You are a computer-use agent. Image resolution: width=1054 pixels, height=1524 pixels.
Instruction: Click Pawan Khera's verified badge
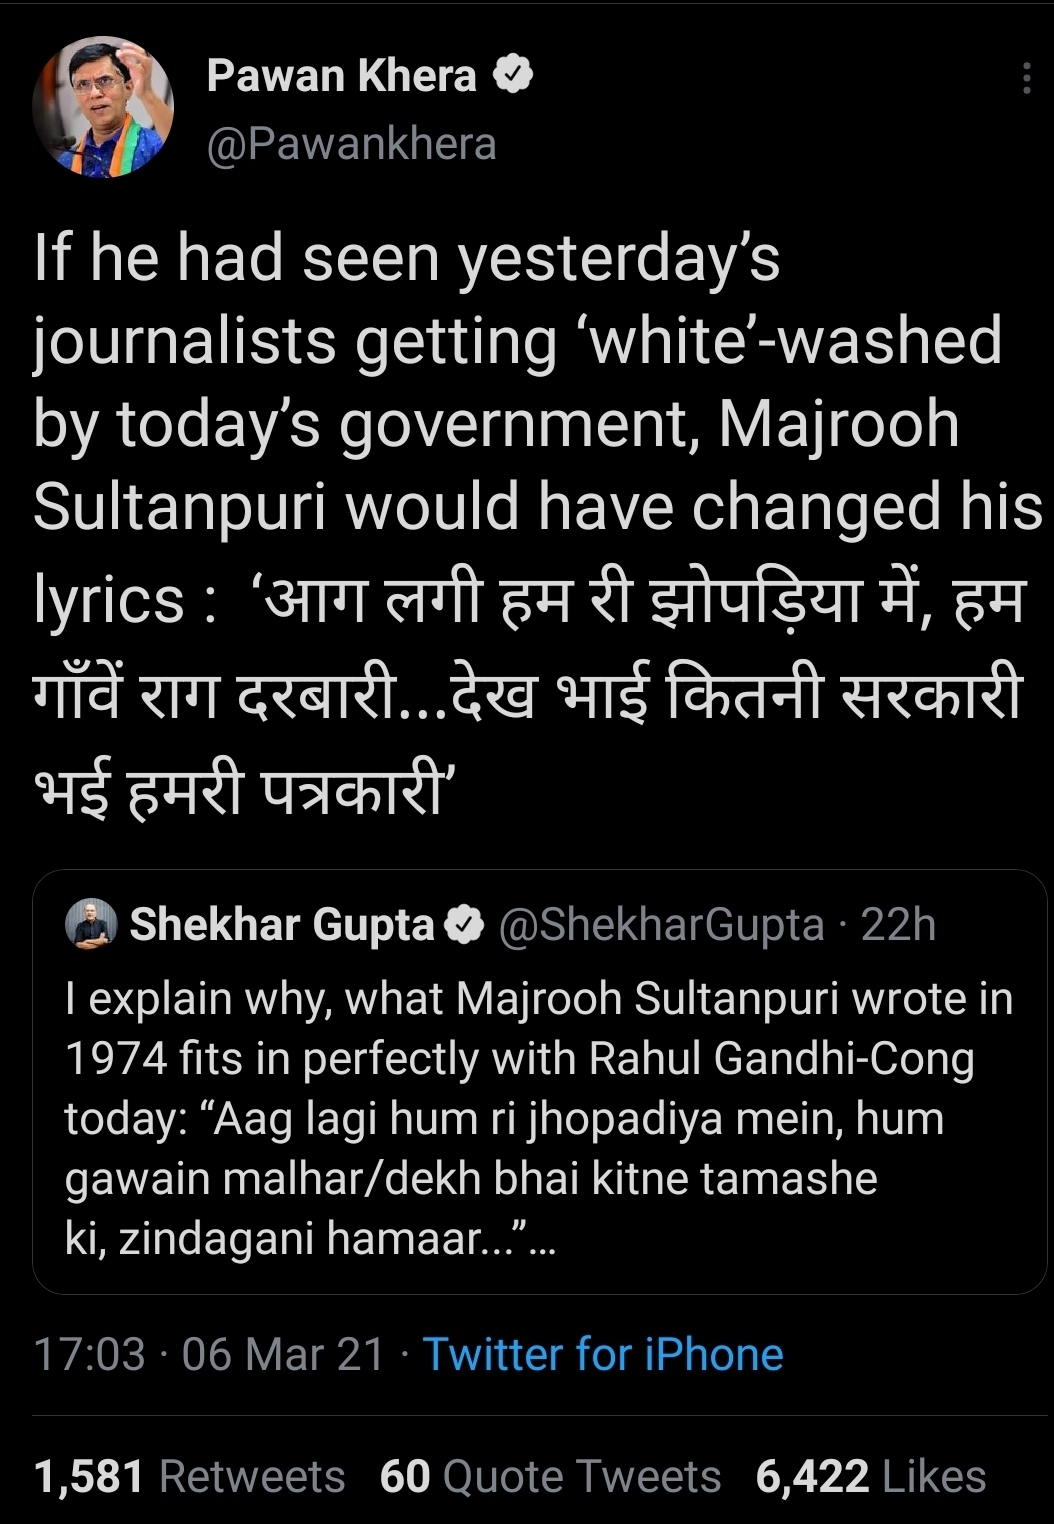pyautogui.click(x=513, y=75)
